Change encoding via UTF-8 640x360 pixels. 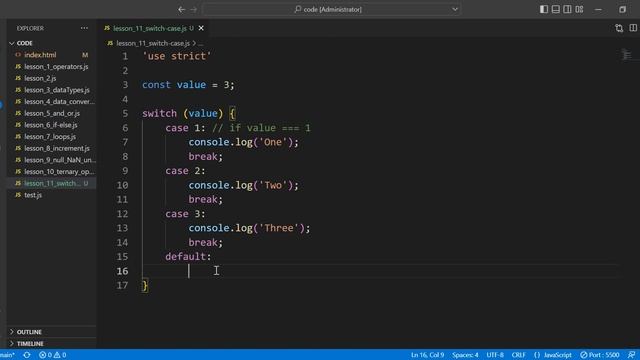495,355
